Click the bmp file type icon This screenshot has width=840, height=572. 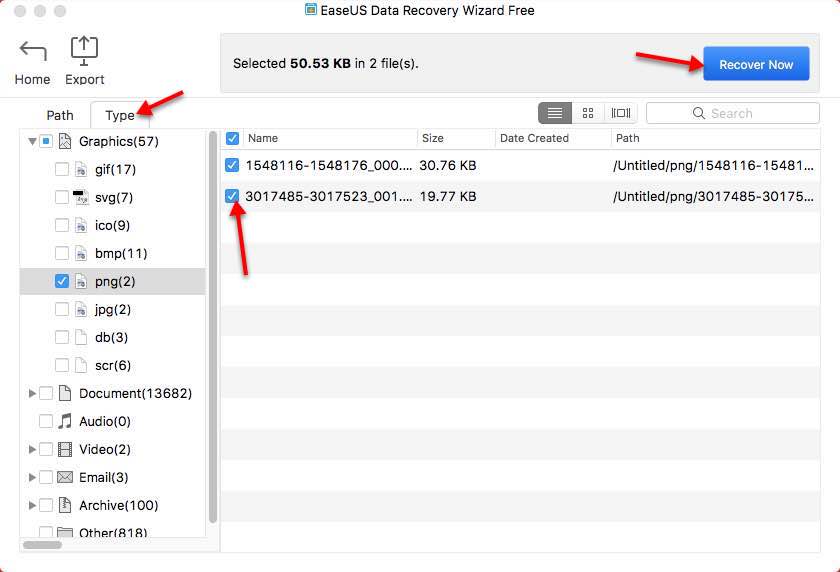pyautogui.click(x=81, y=253)
